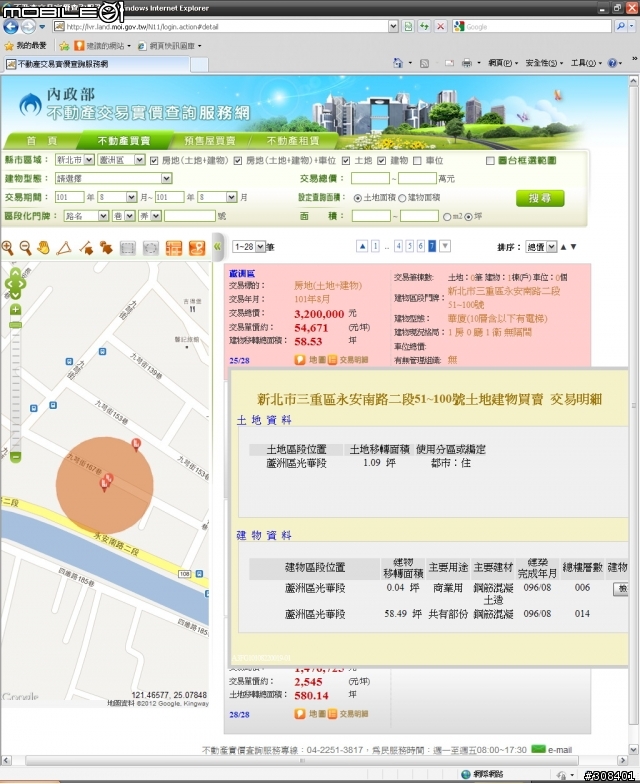The height and width of the screenshot is (784, 640).
Task: Select 建物面積 radio button
Action: click(x=402, y=198)
